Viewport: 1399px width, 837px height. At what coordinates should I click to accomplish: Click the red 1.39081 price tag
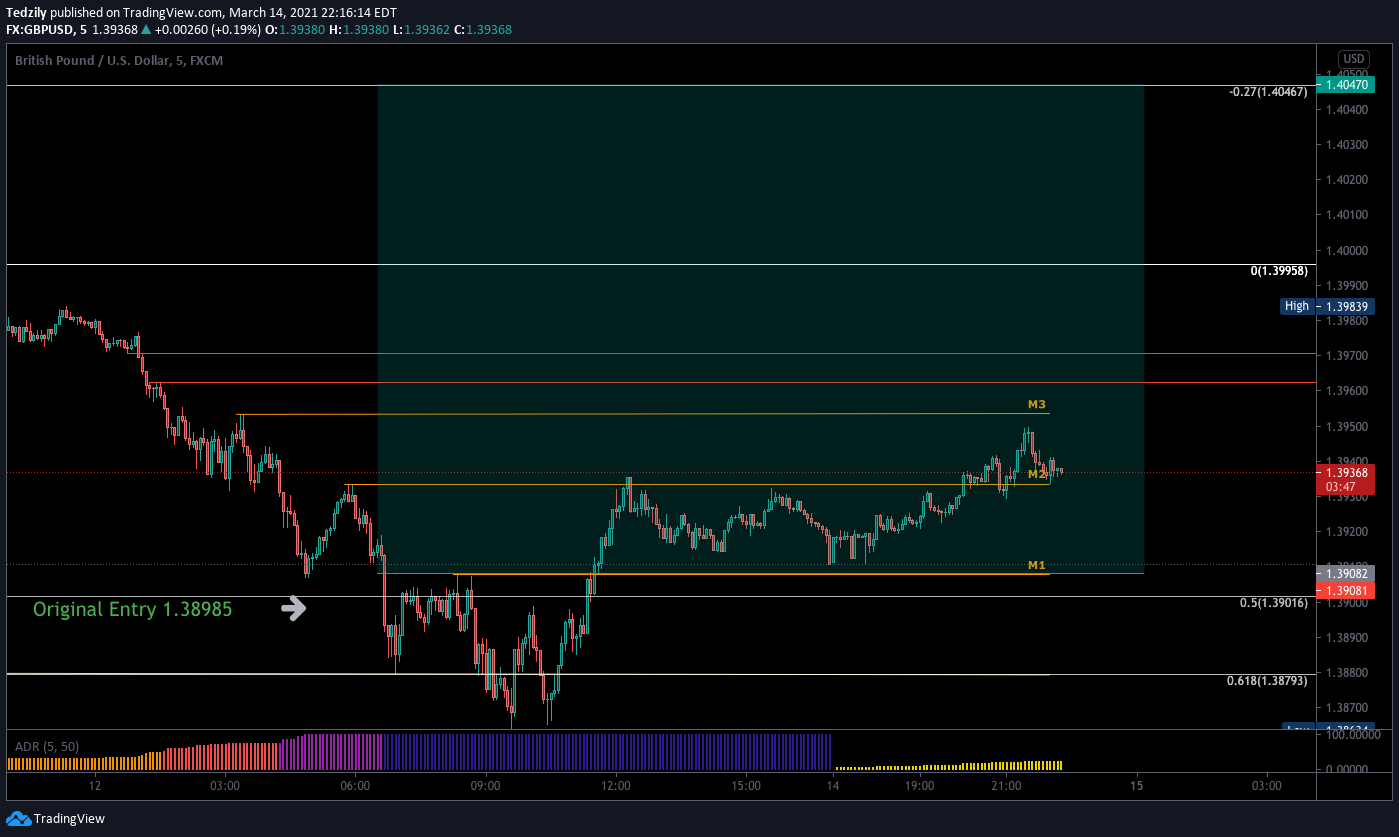click(1346, 590)
